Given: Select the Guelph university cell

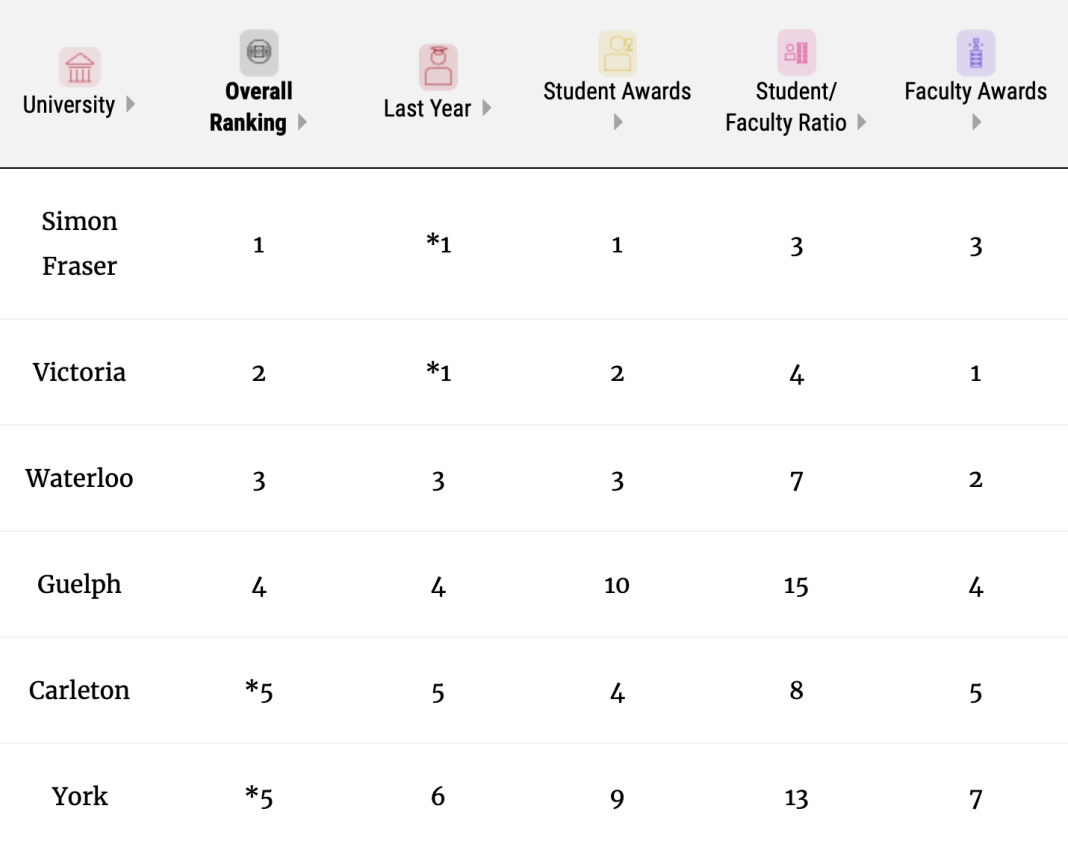Looking at the screenshot, I should (79, 584).
